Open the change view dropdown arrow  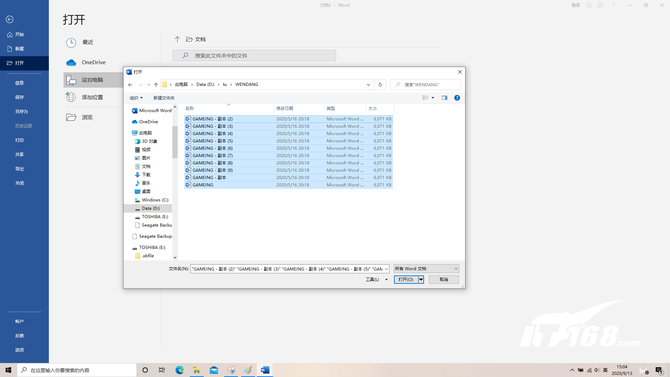click(x=433, y=98)
